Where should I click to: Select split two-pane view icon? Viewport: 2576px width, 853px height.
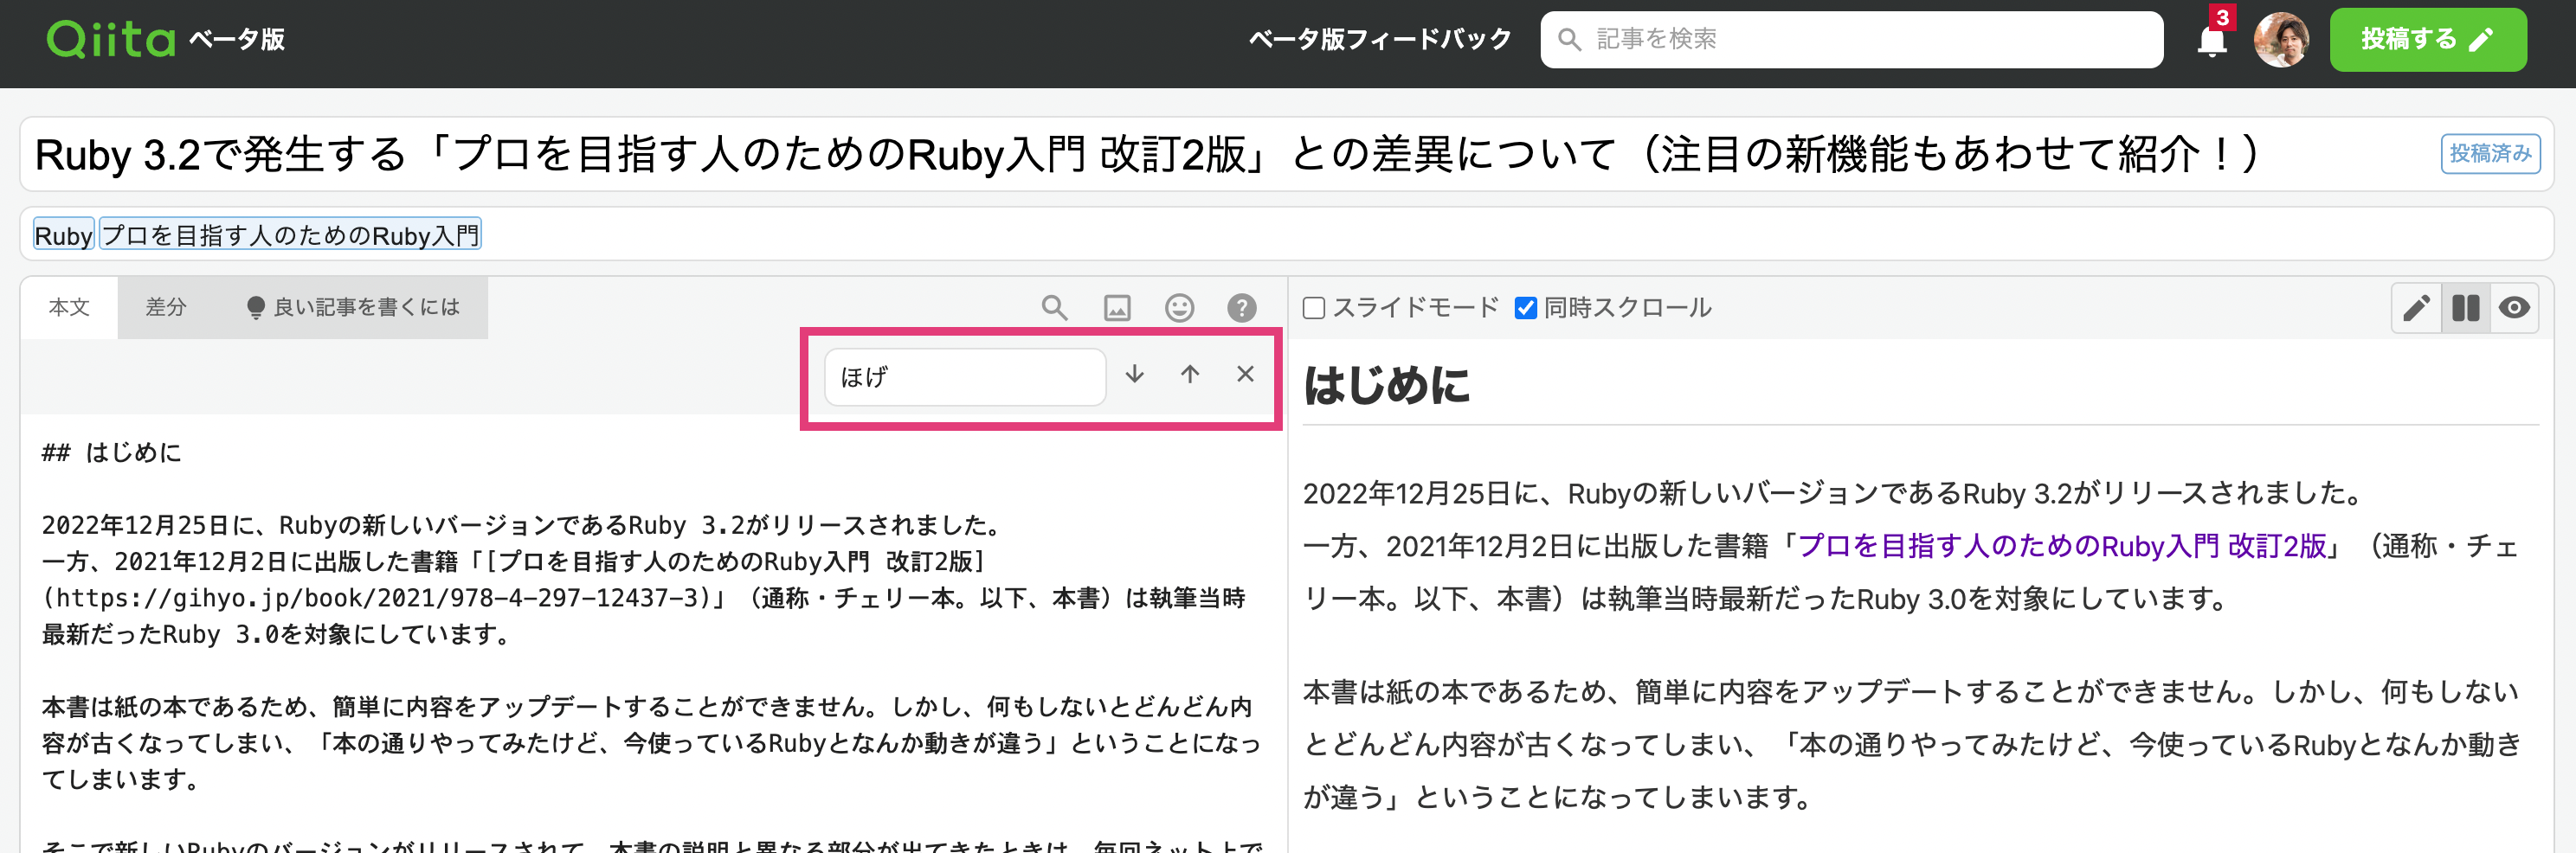point(2465,308)
